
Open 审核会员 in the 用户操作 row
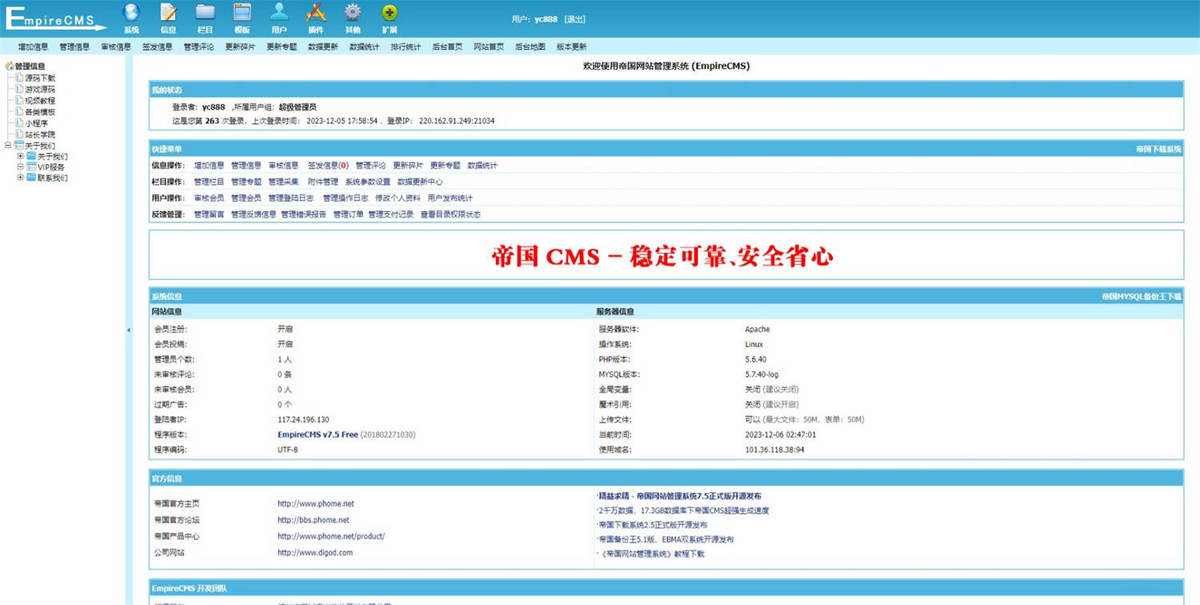point(209,198)
